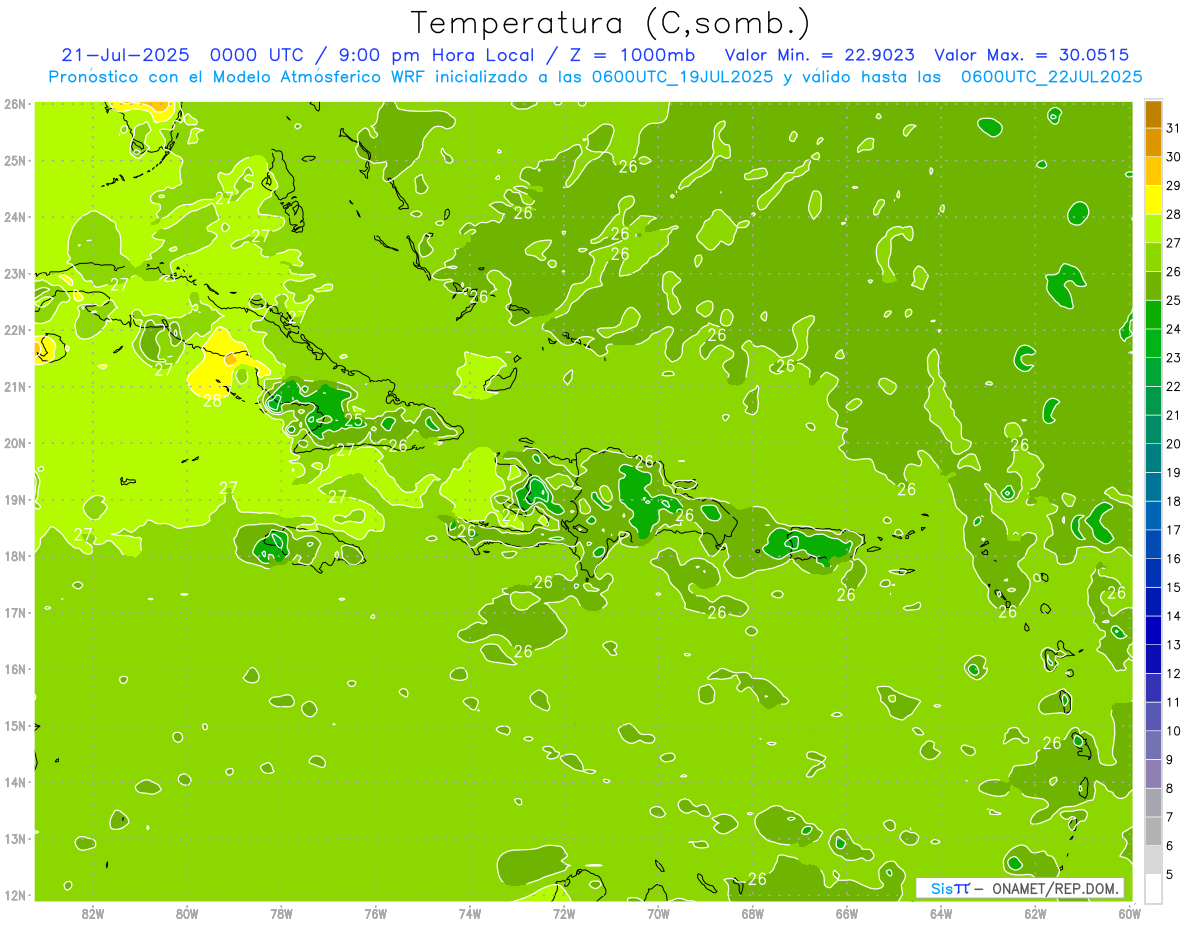Click the '68W' longitude axis label
This screenshot has width=1200, height=927.
click(x=753, y=913)
